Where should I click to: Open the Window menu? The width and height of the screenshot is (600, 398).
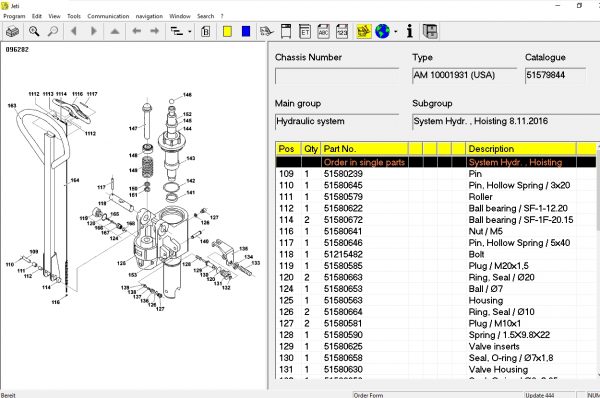[180, 16]
